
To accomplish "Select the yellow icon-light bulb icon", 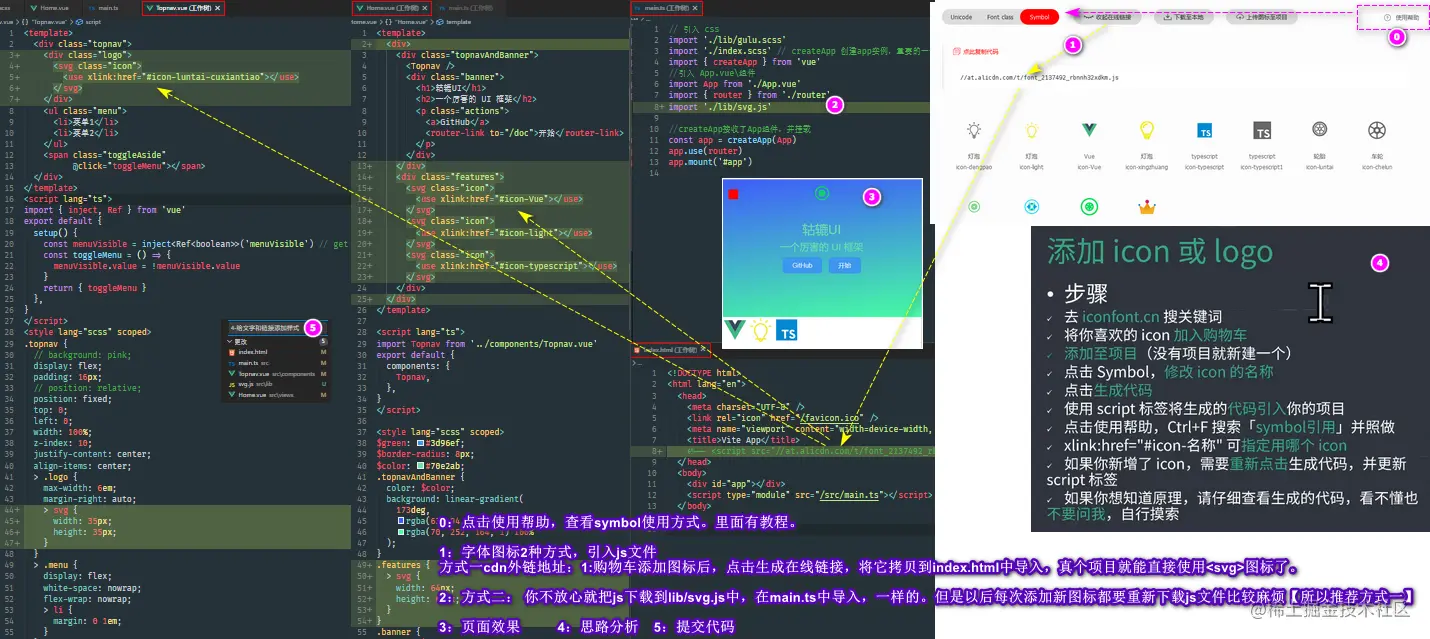I will (1032, 130).
